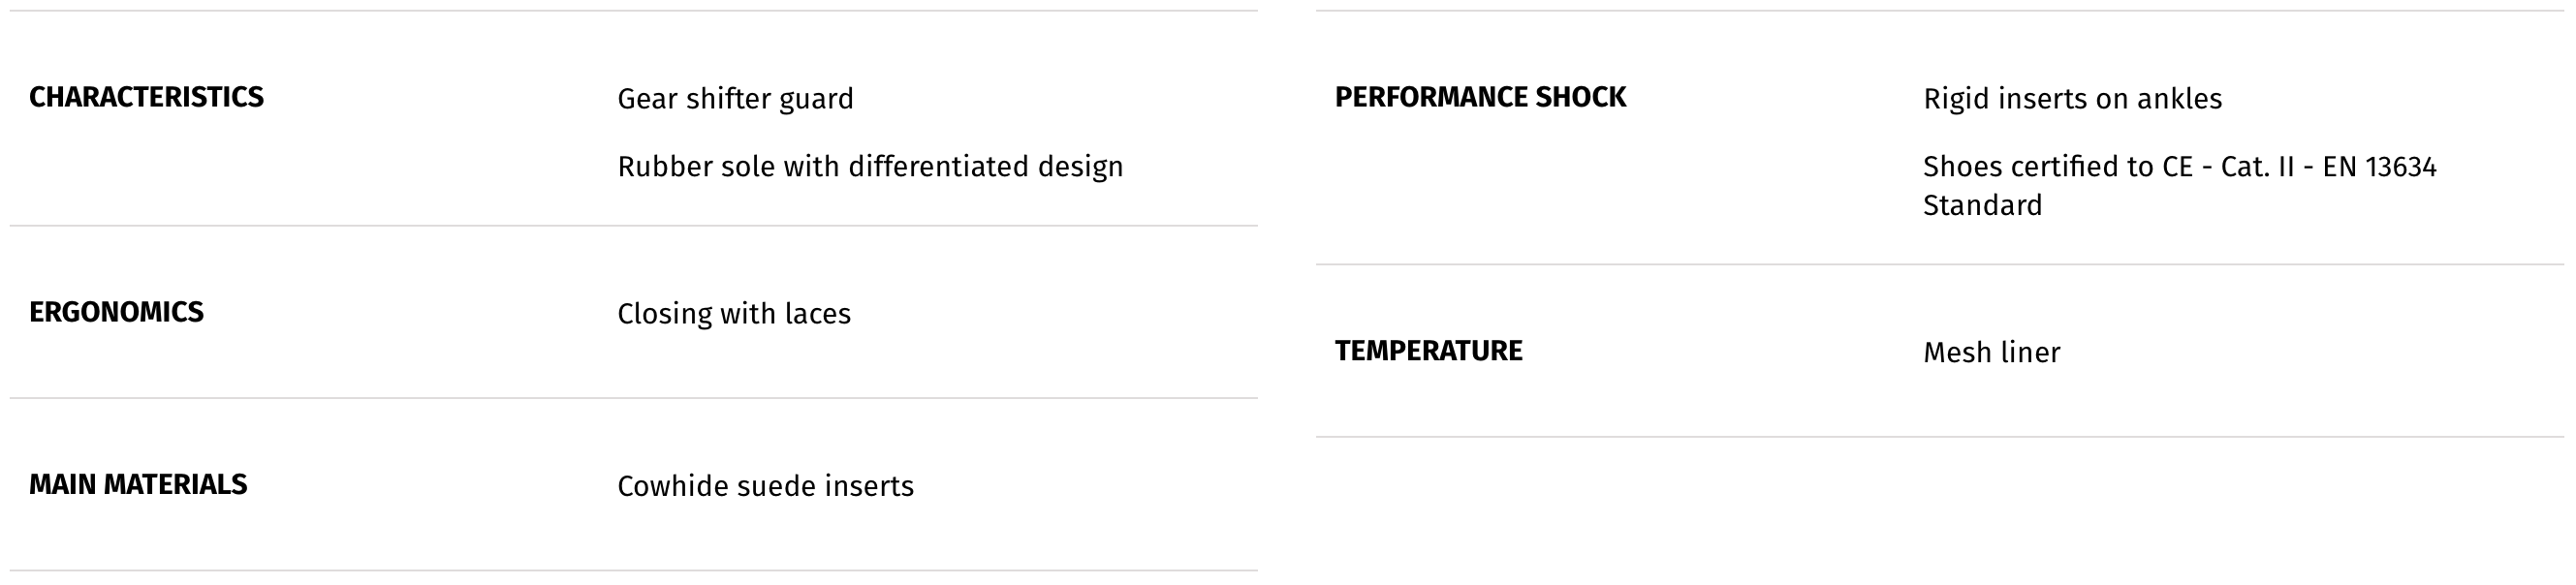This screenshot has width=2576, height=585.
Task: Click the PERFORMANCE SHOCK heading
Action: 1480,97
